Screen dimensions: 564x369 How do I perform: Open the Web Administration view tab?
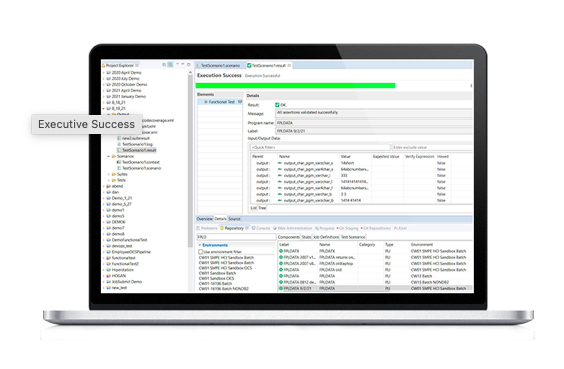[292, 228]
